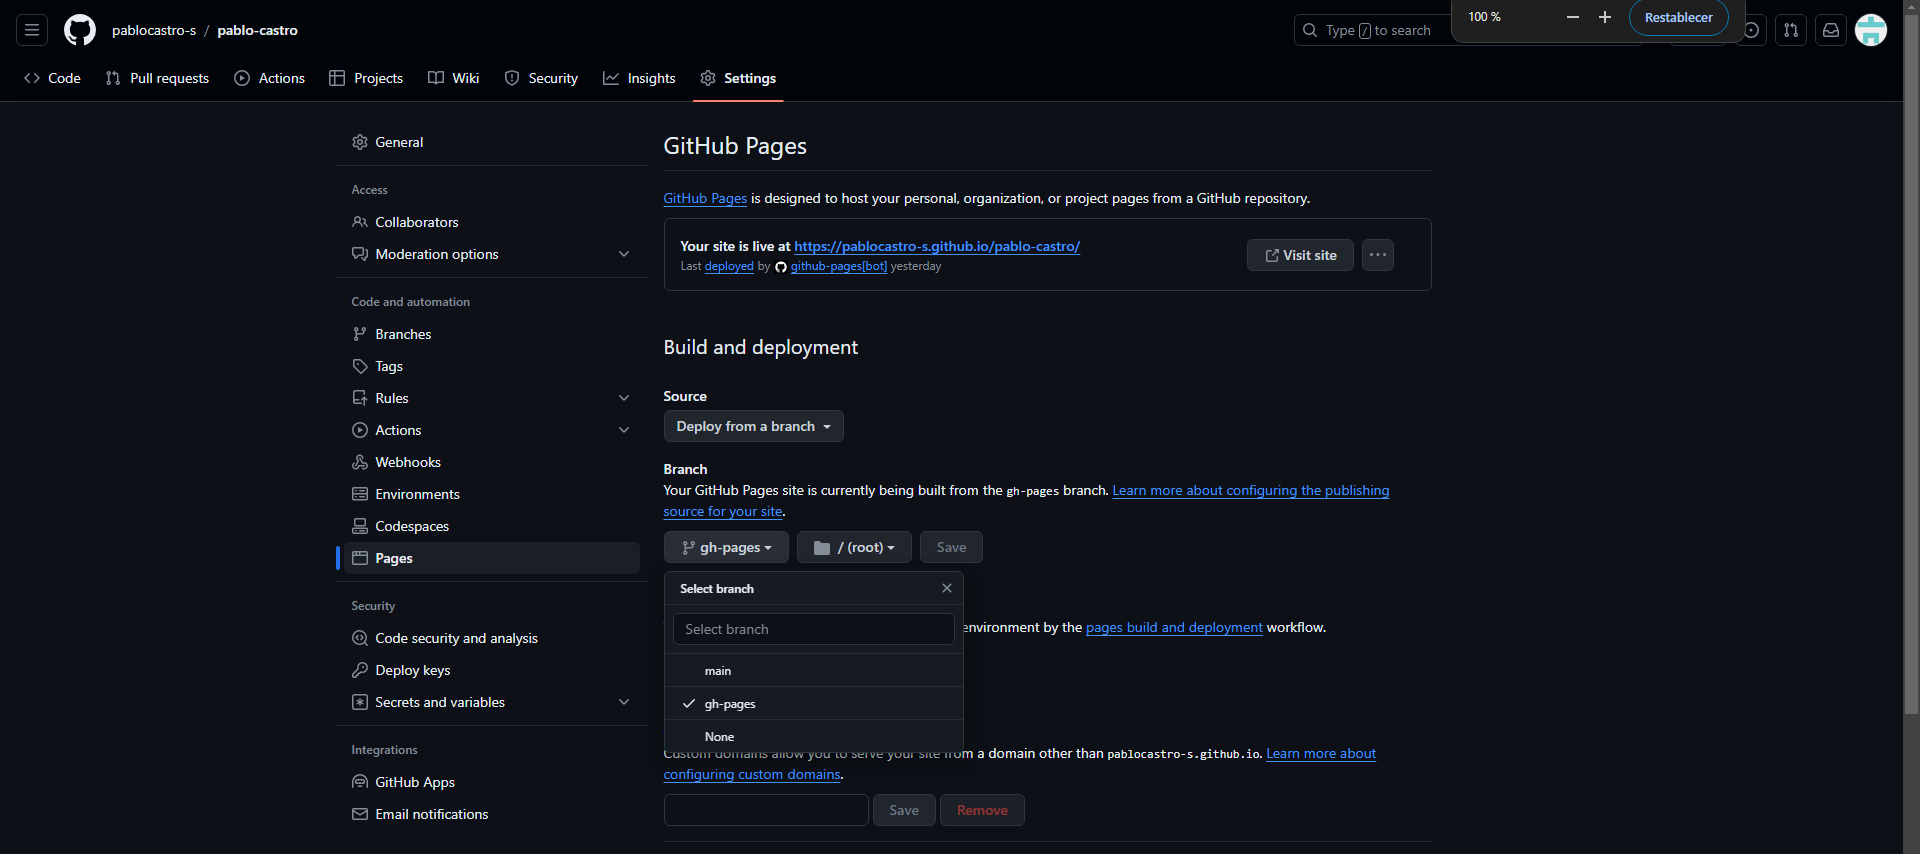Click the GitHub logo icon
The image size is (1920, 854).
coord(80,30)
